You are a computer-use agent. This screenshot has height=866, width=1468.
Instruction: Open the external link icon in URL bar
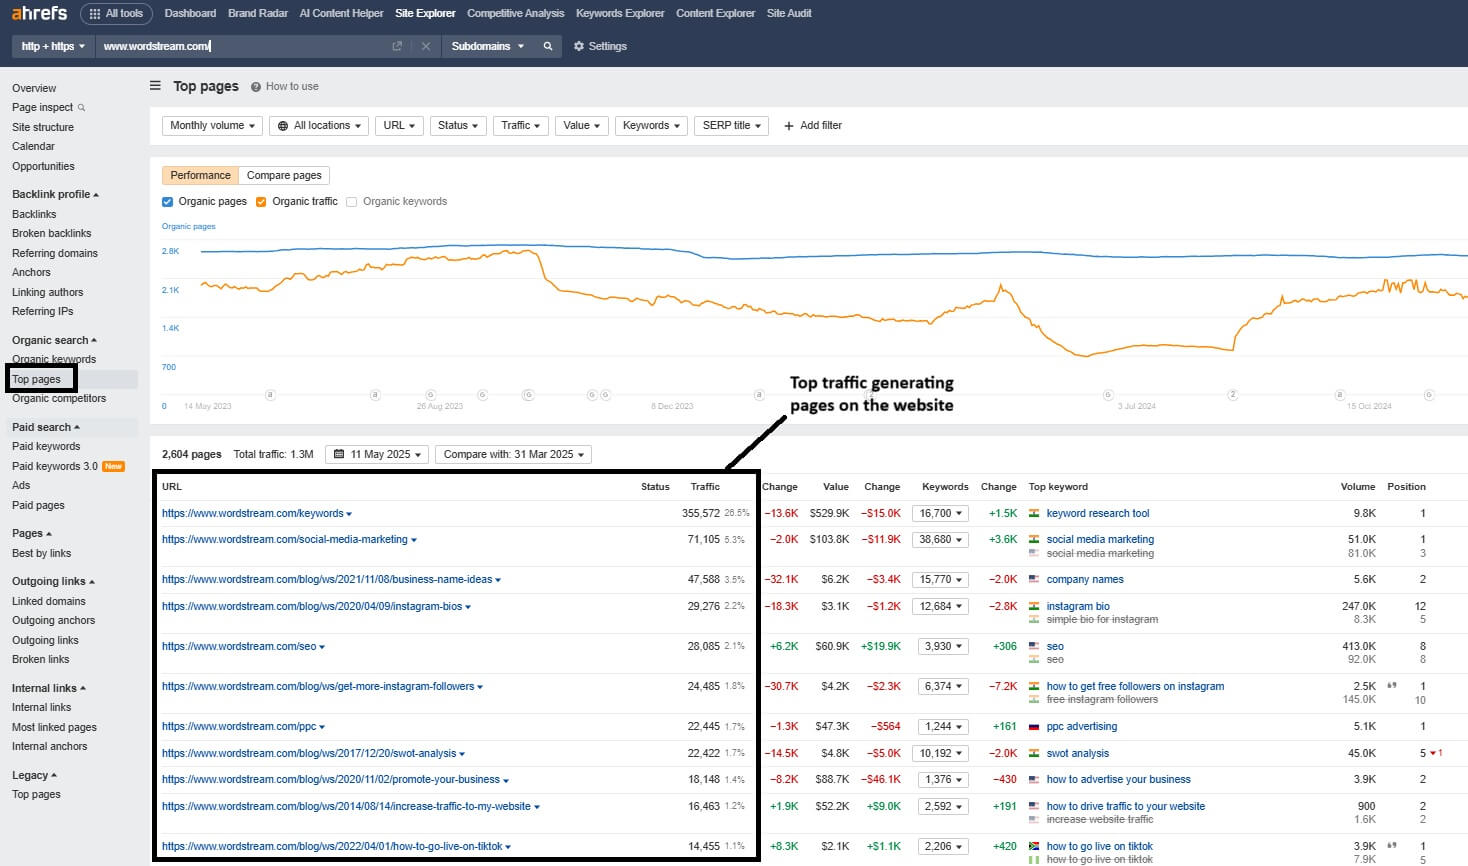pyautogui.click(x=397, y=46)
